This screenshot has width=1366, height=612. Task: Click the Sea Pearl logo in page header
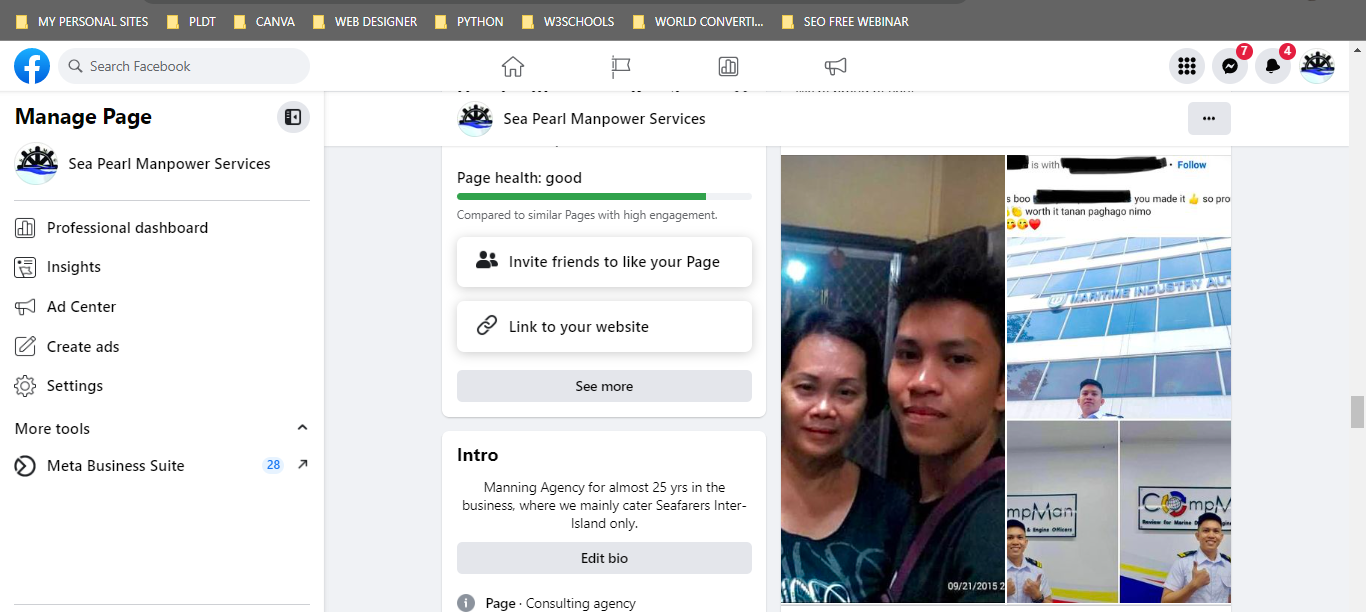(x=475, y=118)
